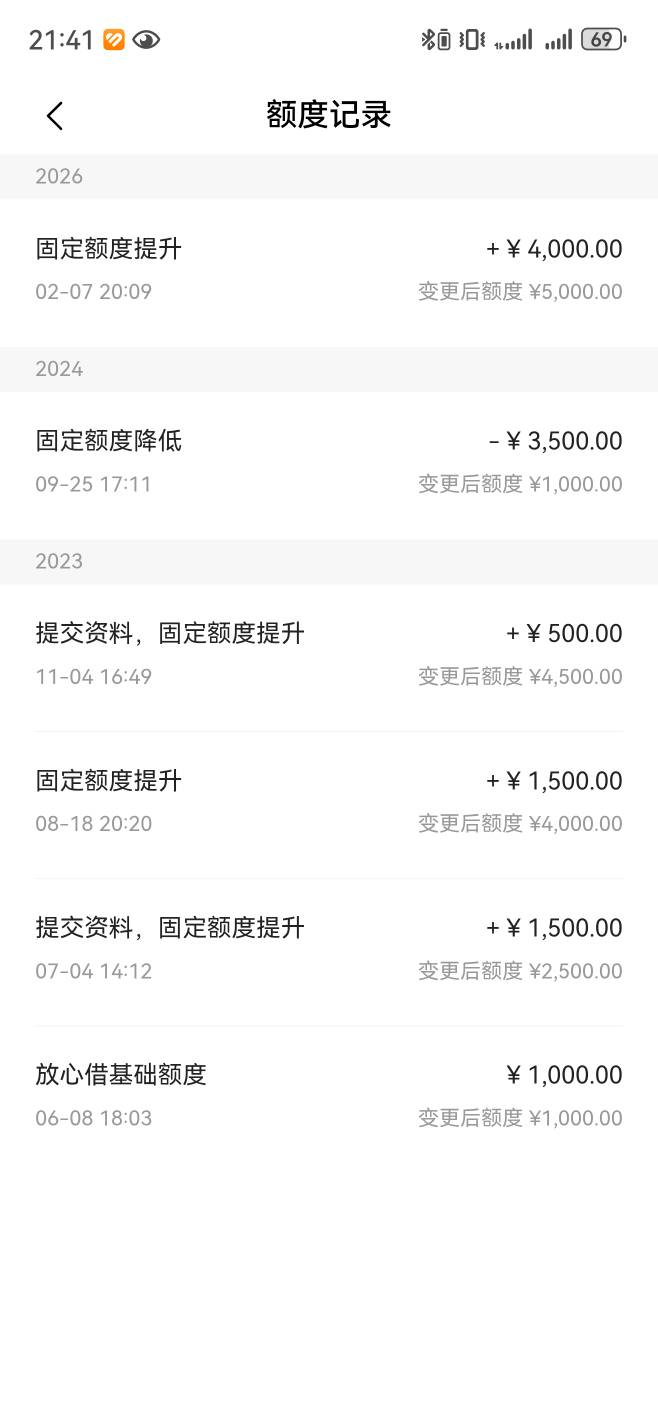658x1416 pixels.
Task: Tap the back arrow
Action: 55,116
